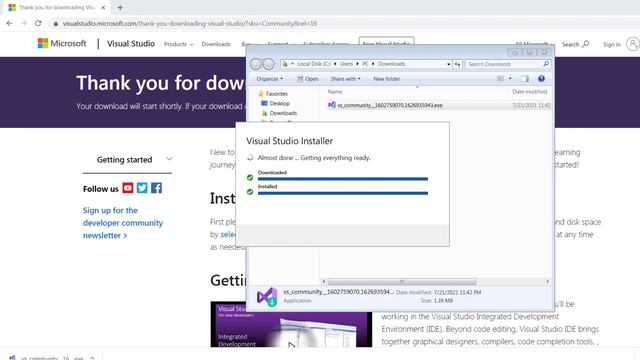The image size is (640, 360).
Task: Open the YouTube follow icon
Action: click(128, 188)
